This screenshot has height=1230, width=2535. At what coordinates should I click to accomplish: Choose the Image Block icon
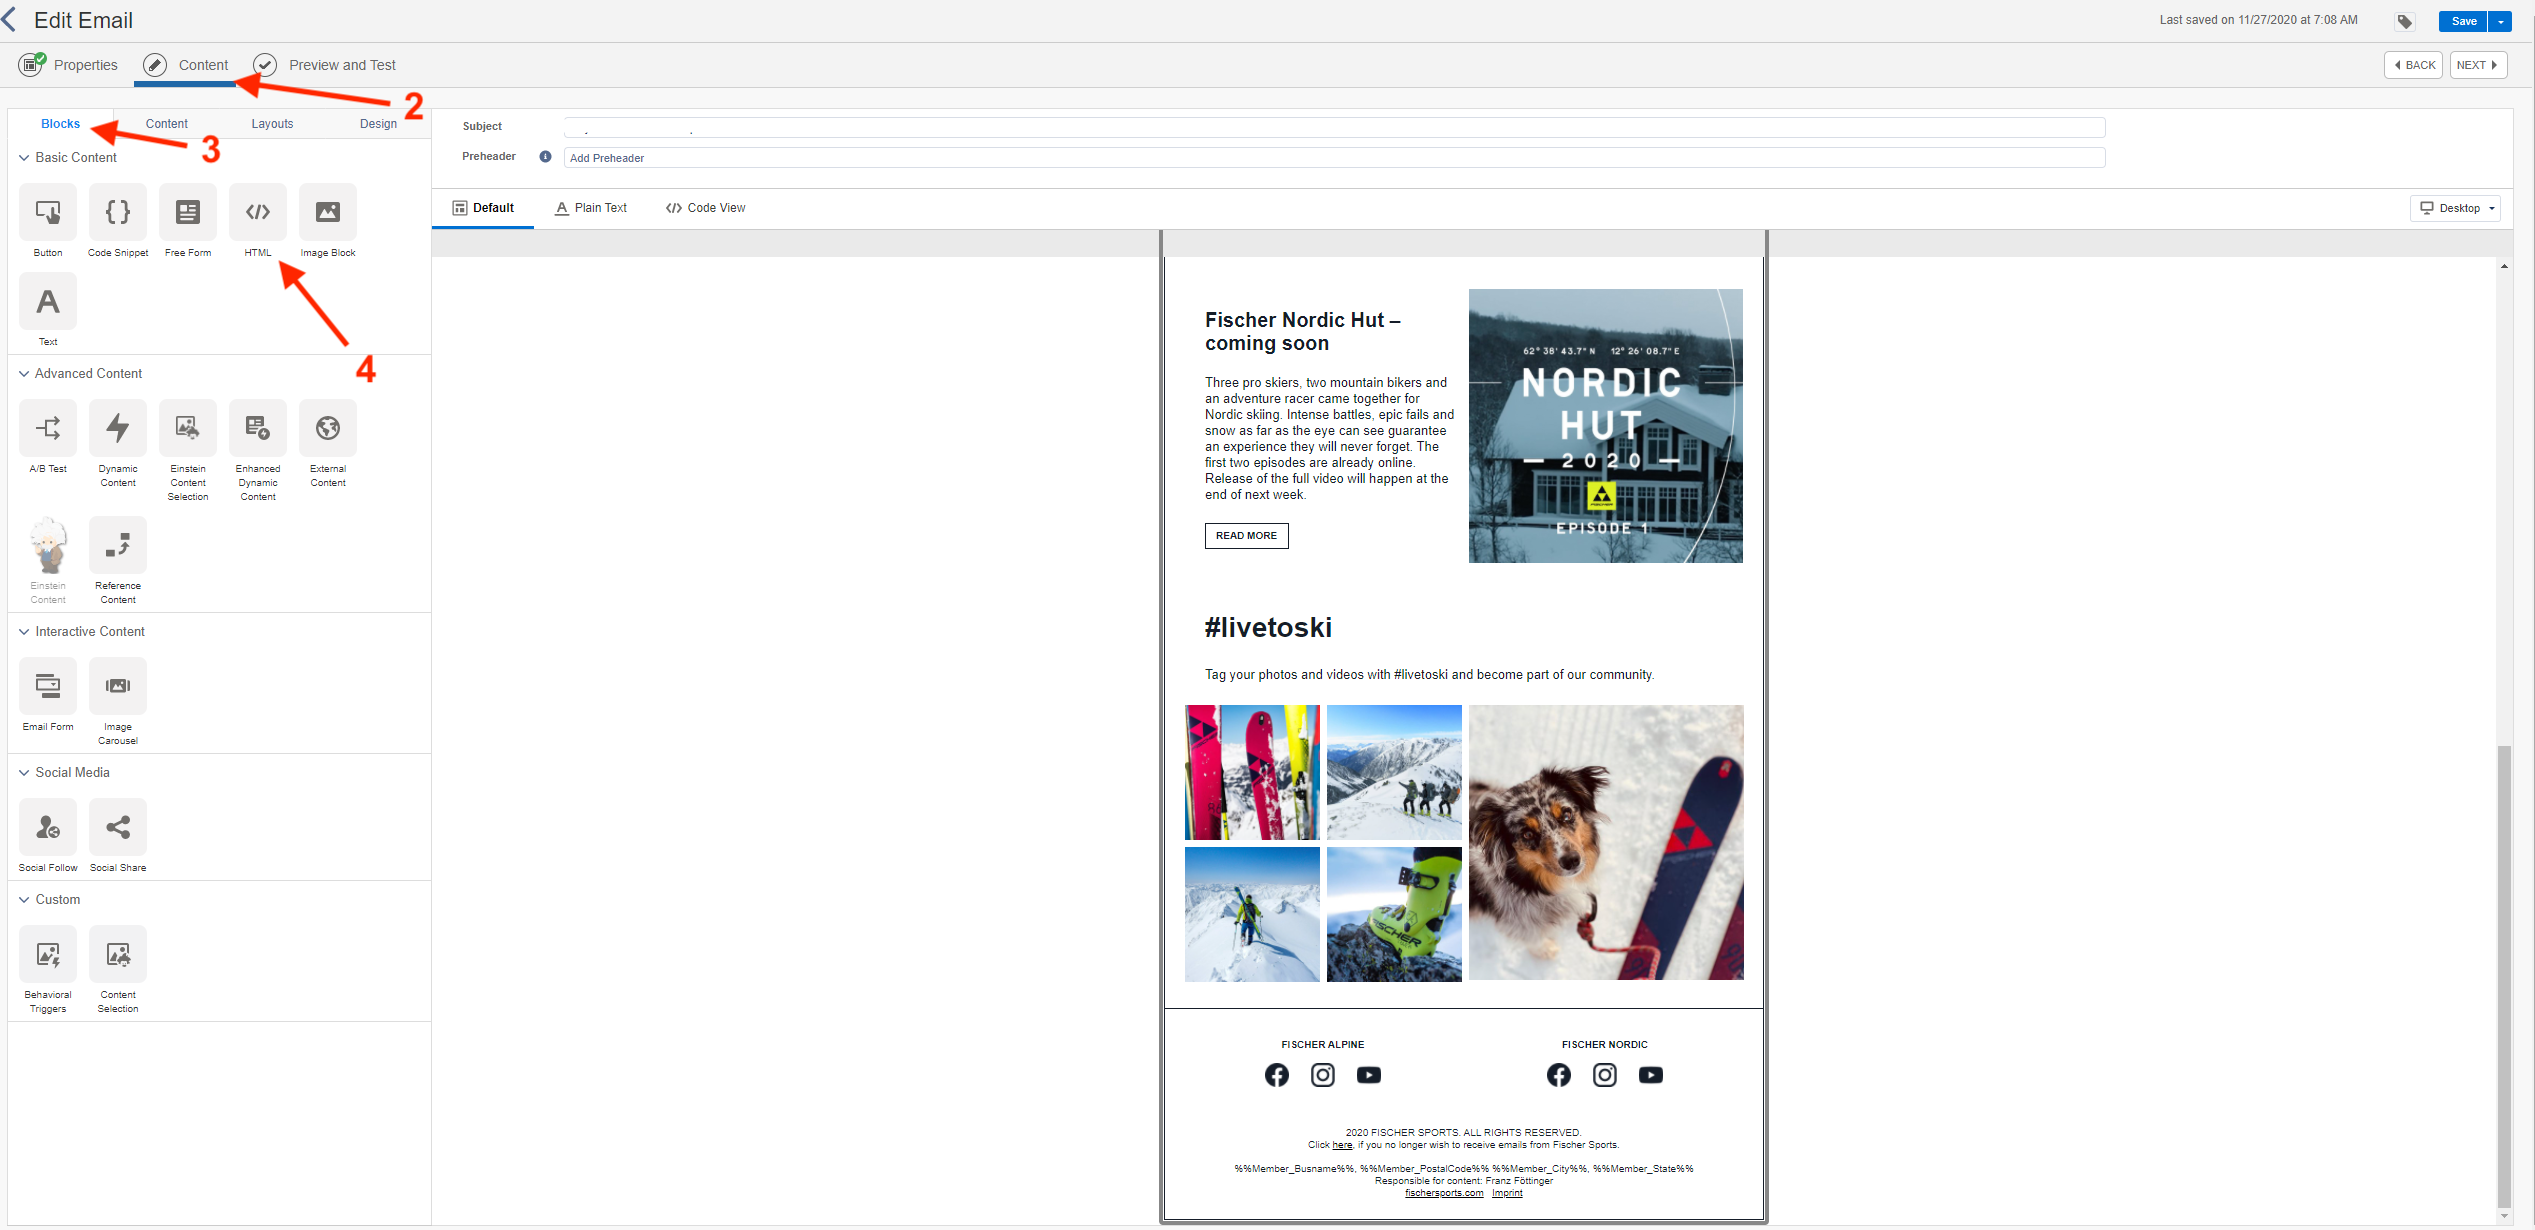coord(328,212)
